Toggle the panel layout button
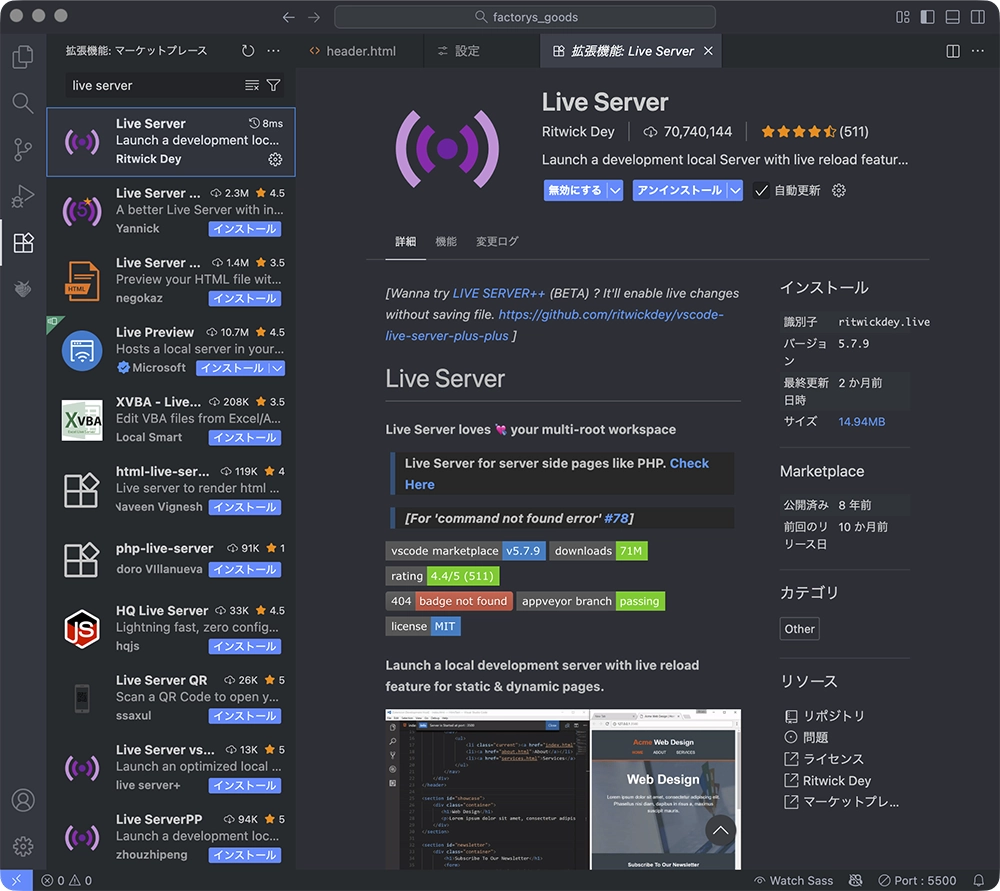The height and width of the screenshot is (891, 1000). click(953, 17)
